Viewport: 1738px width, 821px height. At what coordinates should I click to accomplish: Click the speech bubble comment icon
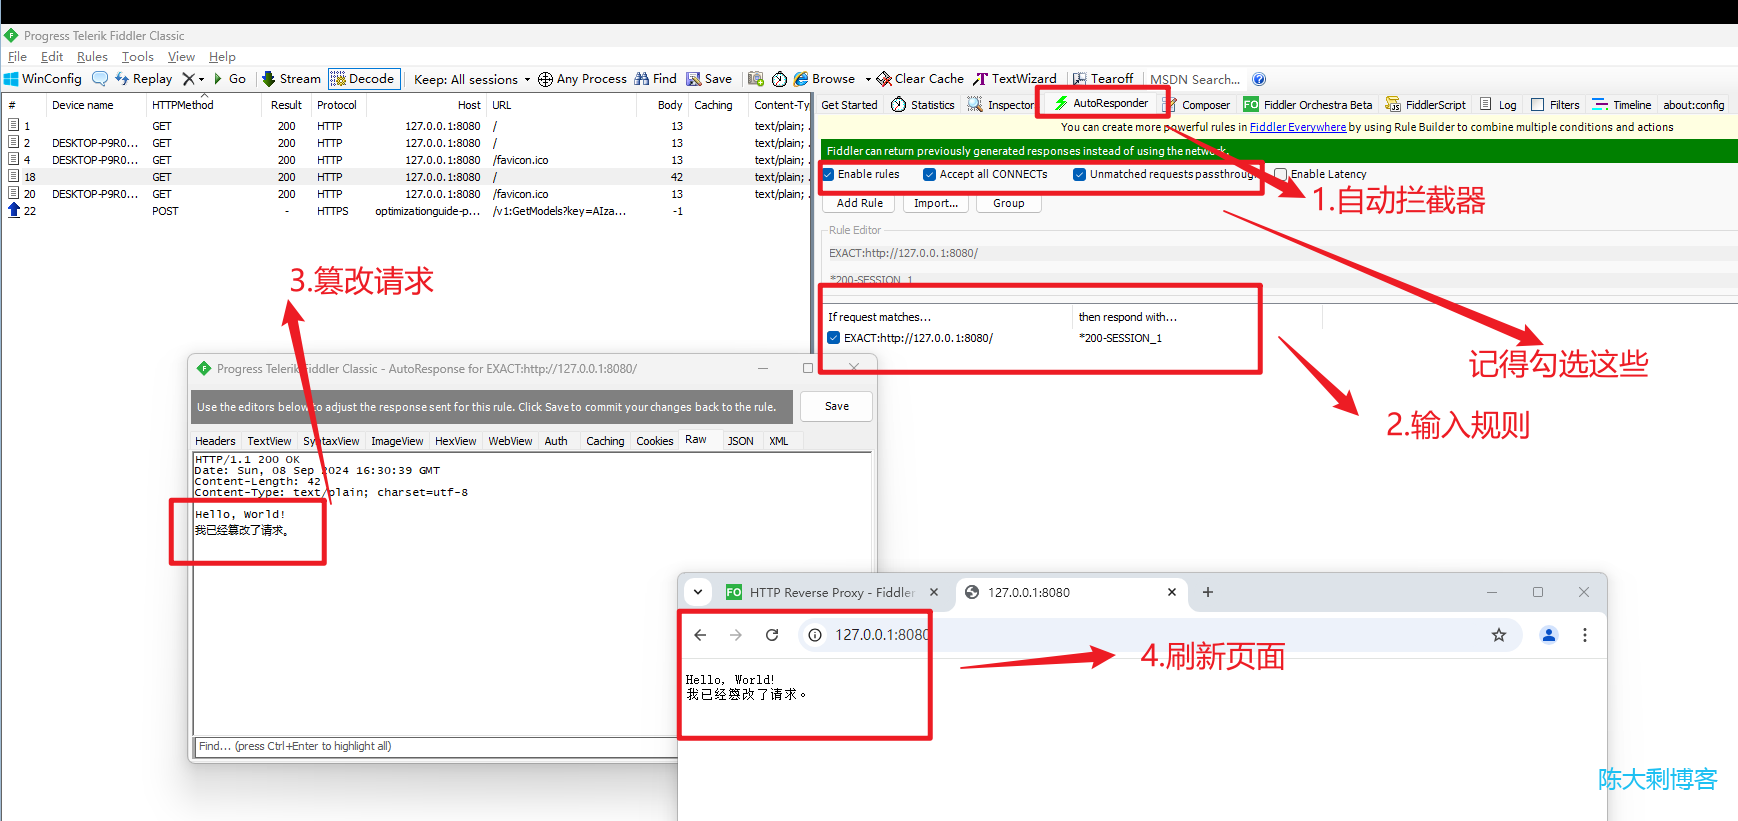point(100,79)
